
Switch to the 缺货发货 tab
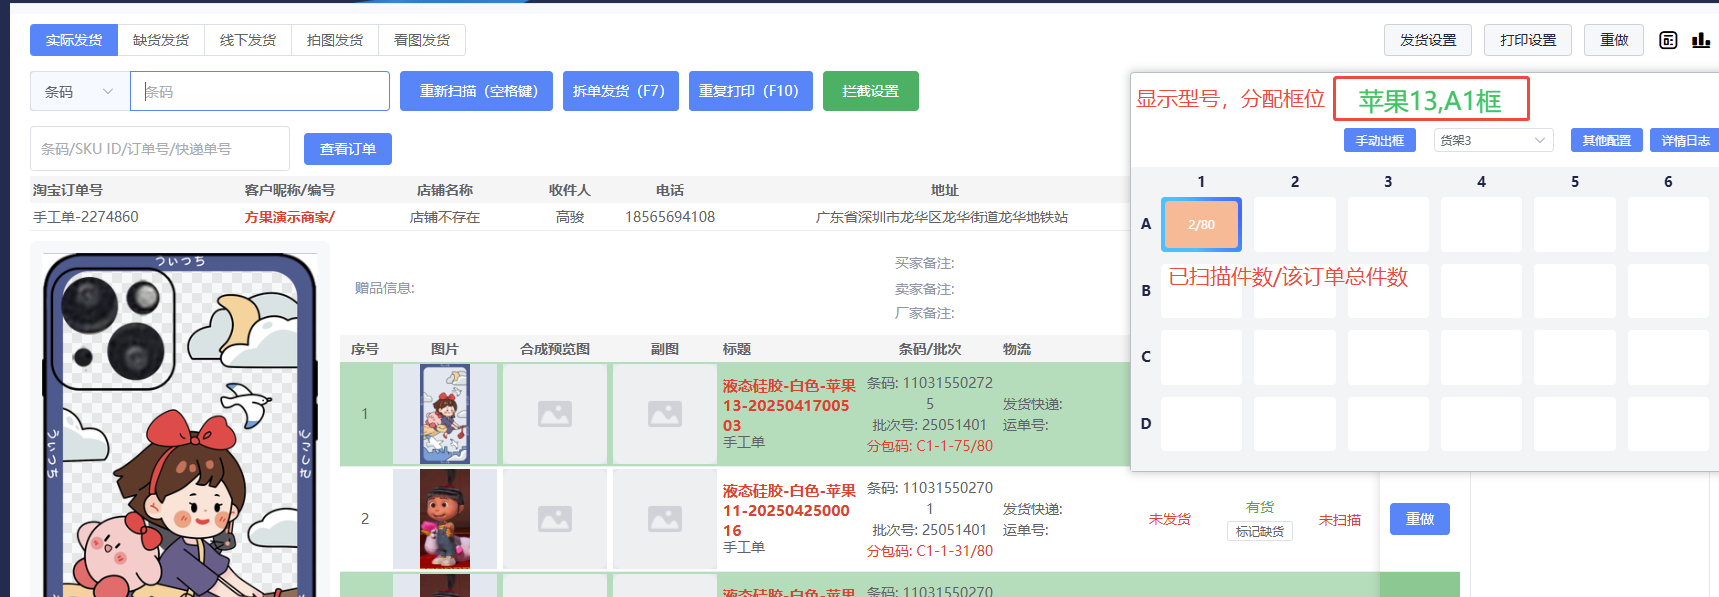161,40
